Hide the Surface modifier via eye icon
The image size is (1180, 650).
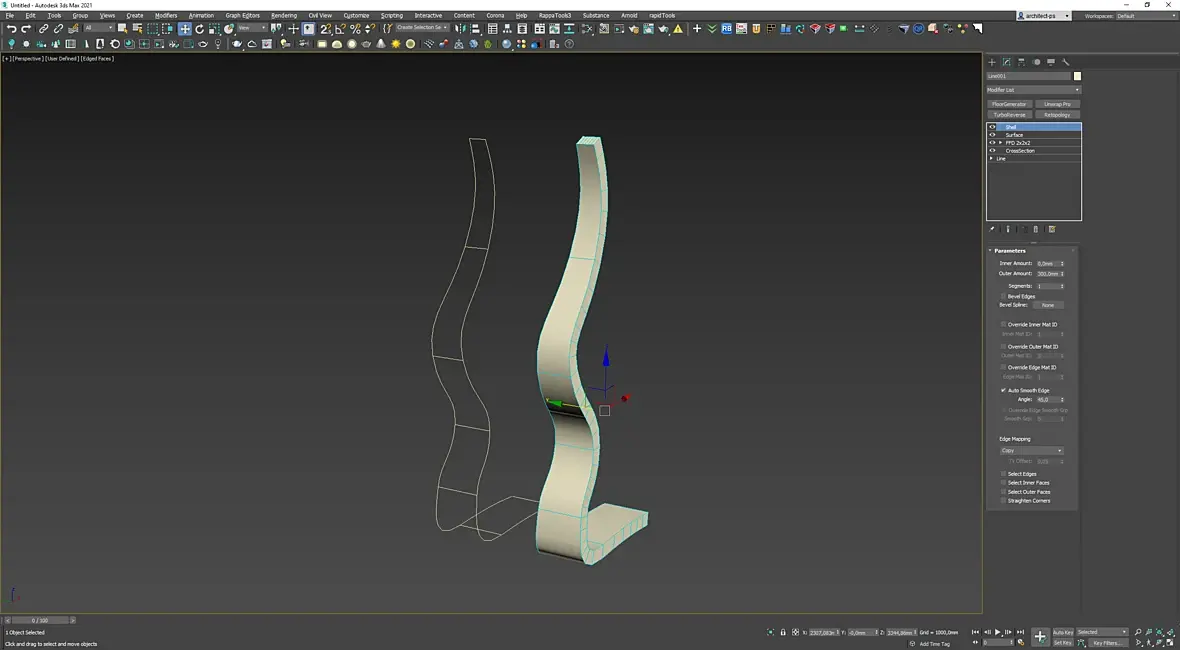(992, 135)
